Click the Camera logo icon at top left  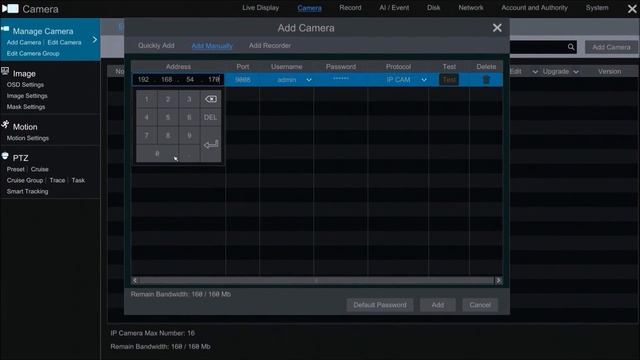(10, 9)
